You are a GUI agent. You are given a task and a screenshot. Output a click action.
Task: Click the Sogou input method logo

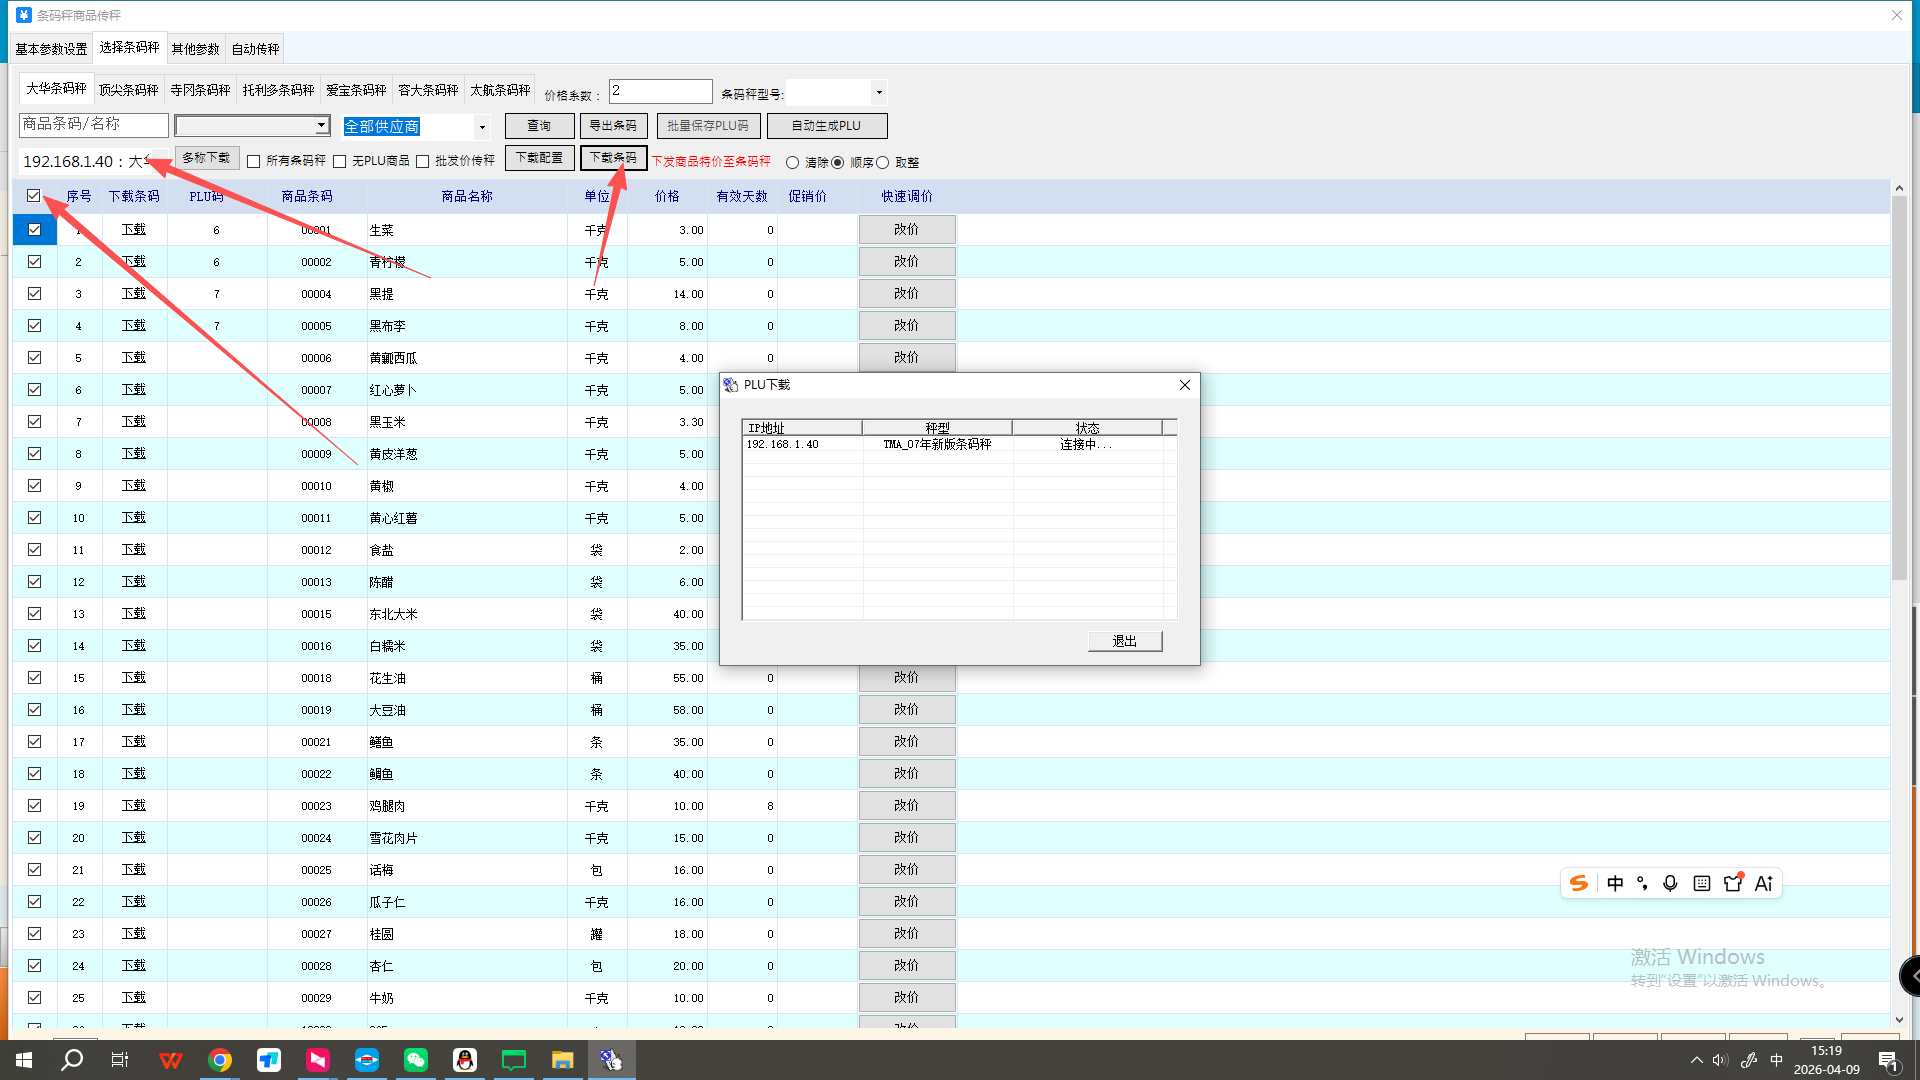tap(1579, 883)
